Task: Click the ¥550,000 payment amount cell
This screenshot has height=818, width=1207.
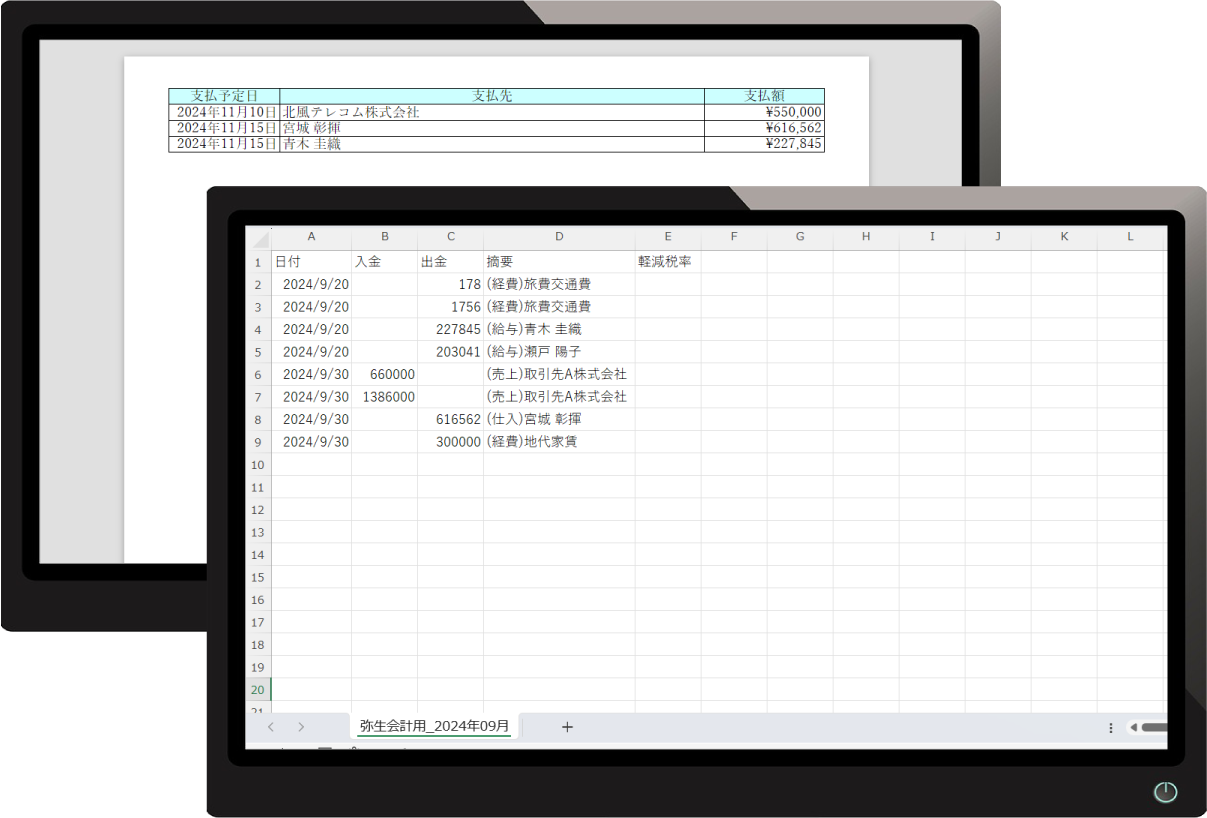Action: [x=764, y=113]
